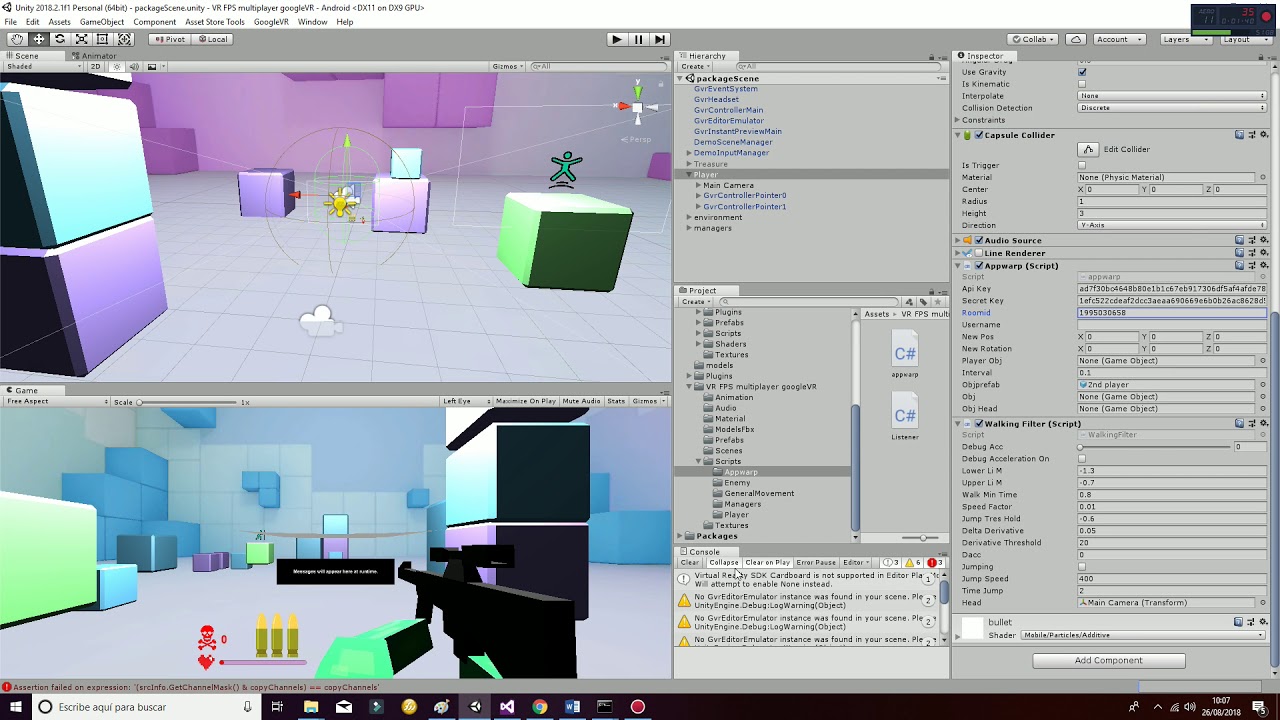Select the Hand tool
Image resolution: width=1280 pixels, height=720 pixels.
17,39
